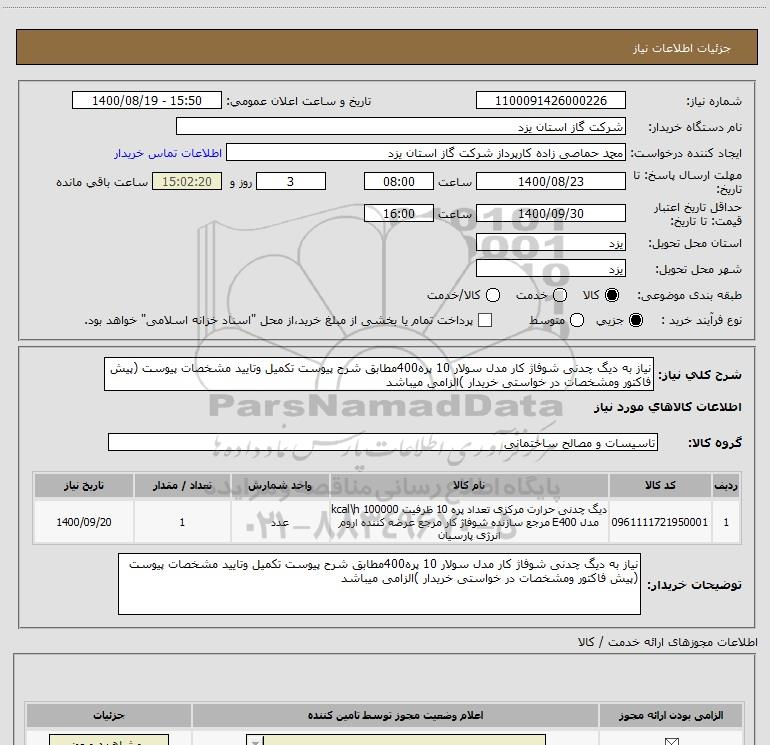Click the product name cell of row 1
Screen dimensions: 770x745
click(469, 522)
